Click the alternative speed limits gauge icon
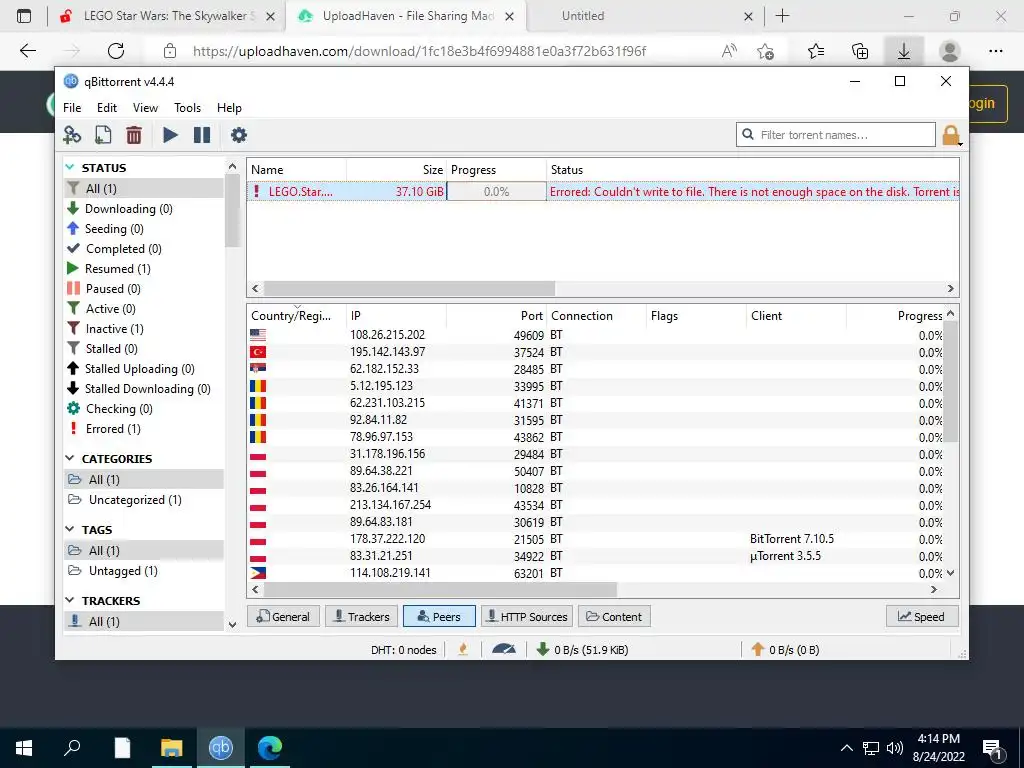Viewport: 1024px width, 768px height. coord(504,649)
